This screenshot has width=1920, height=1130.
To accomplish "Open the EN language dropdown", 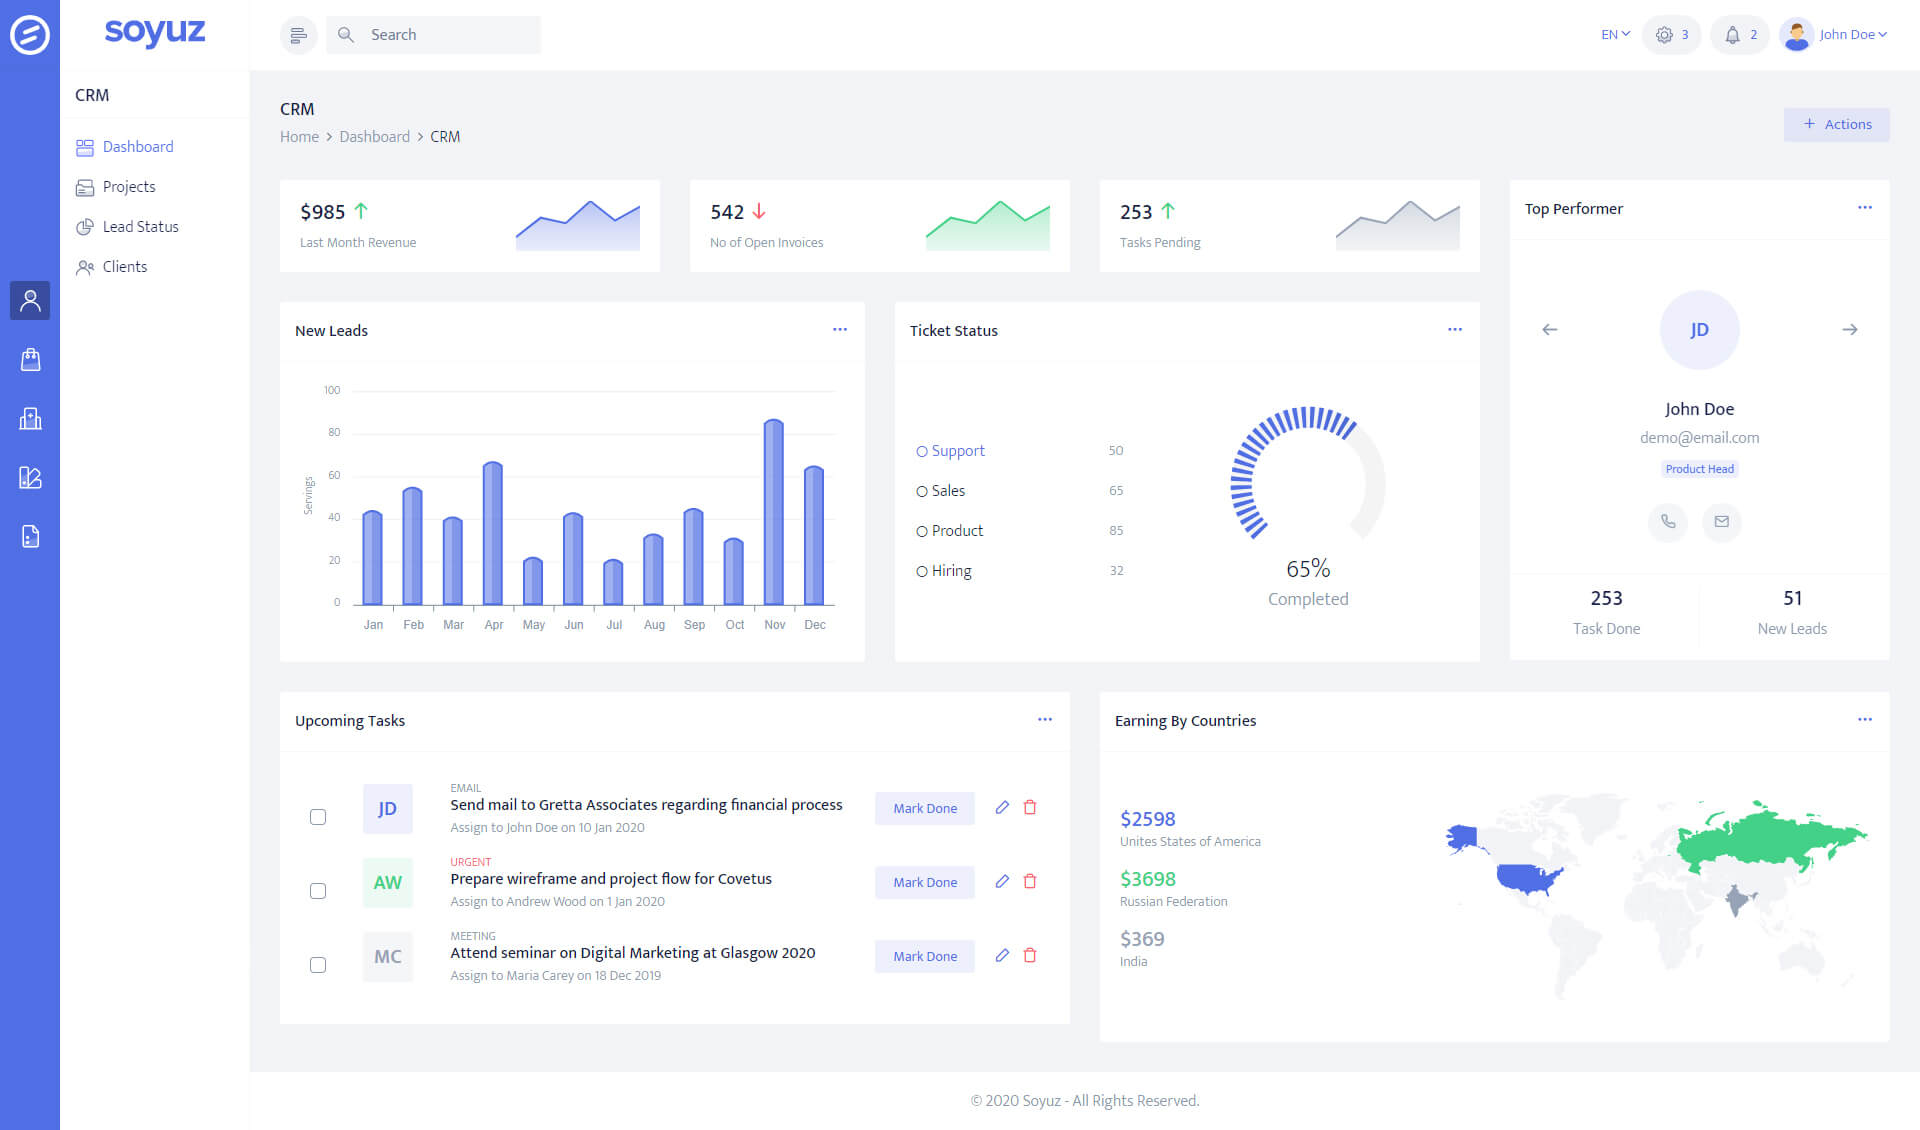I will coord(1614,35).
